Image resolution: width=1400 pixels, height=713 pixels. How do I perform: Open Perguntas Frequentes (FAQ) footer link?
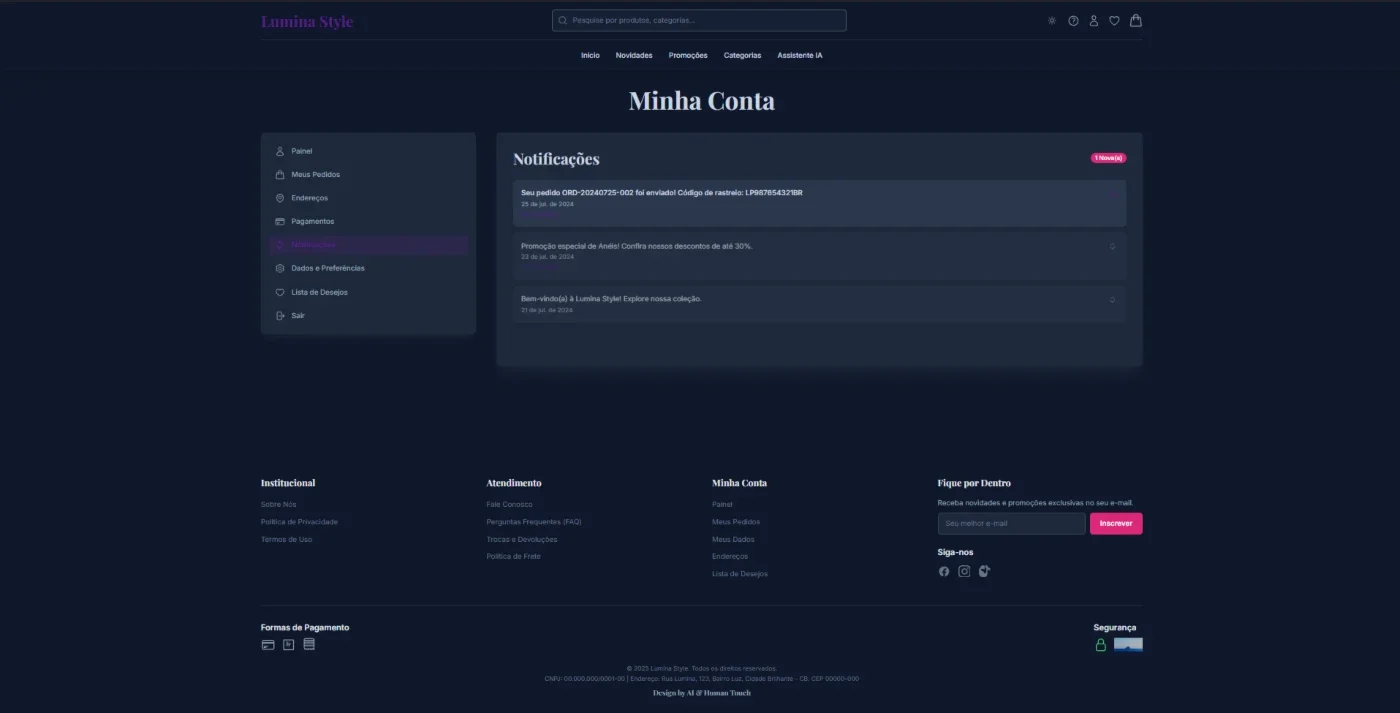click(534, 522)
